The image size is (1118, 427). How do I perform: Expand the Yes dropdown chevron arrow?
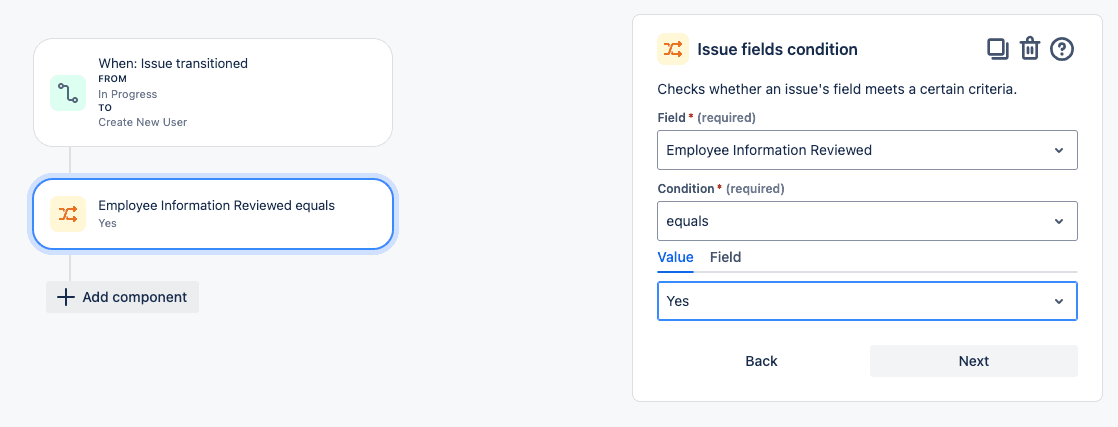(x=1059, y=302)
